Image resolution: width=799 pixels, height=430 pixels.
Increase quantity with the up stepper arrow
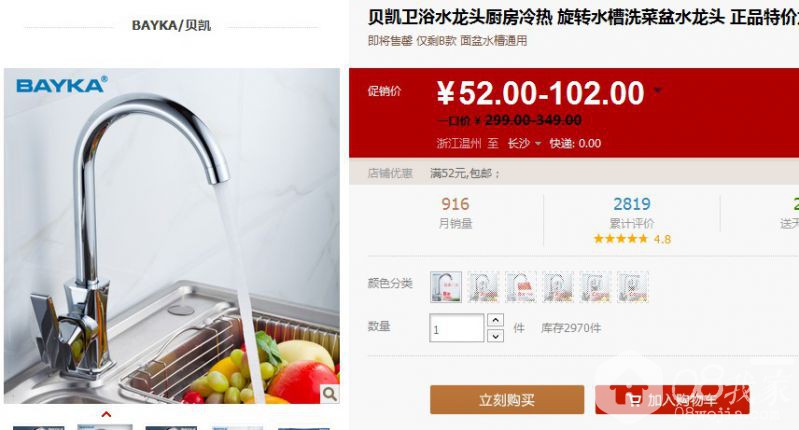coord(495,320)
